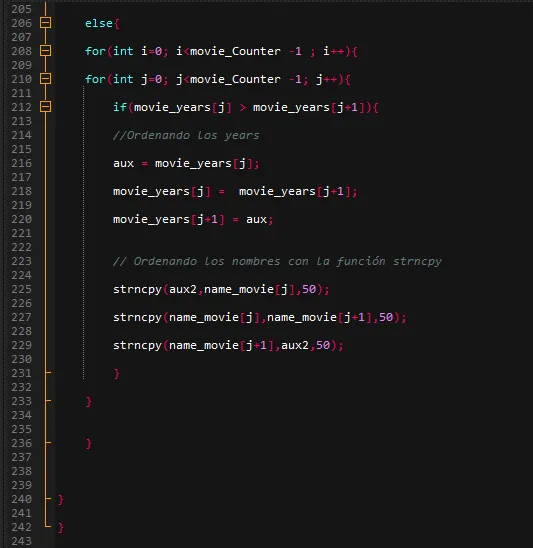The image size is (533, 548).
Task: Click the strncpy call on line 227
Action: (x=260, y=317)
